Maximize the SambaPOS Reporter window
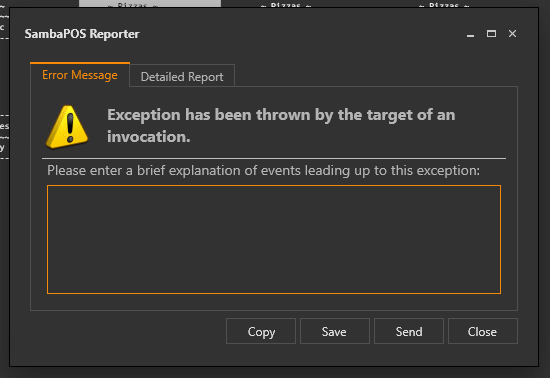 point(491,34)
